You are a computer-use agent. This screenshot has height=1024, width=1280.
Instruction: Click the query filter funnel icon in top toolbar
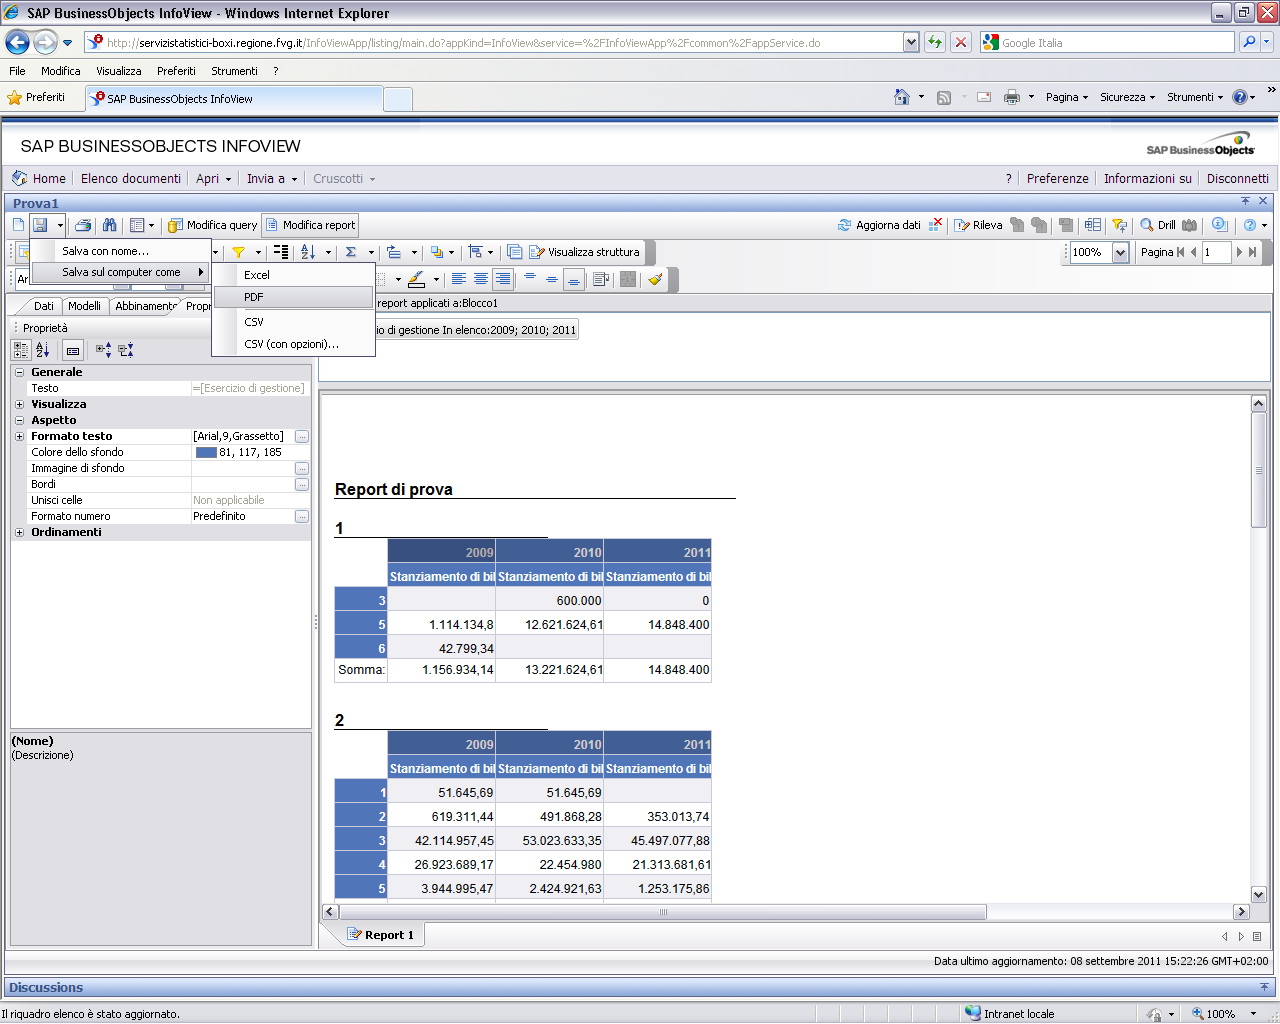[x=1119, y=225]
